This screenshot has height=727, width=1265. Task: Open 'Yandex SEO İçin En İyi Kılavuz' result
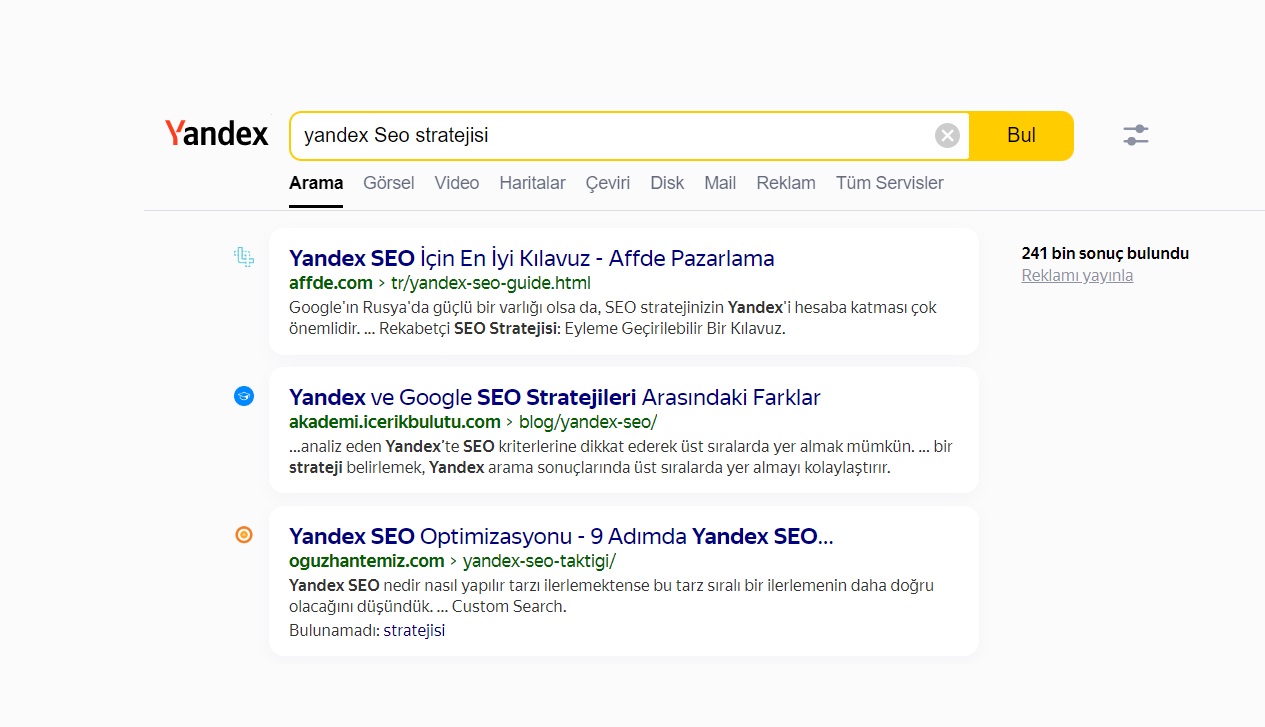pos(532,258)
